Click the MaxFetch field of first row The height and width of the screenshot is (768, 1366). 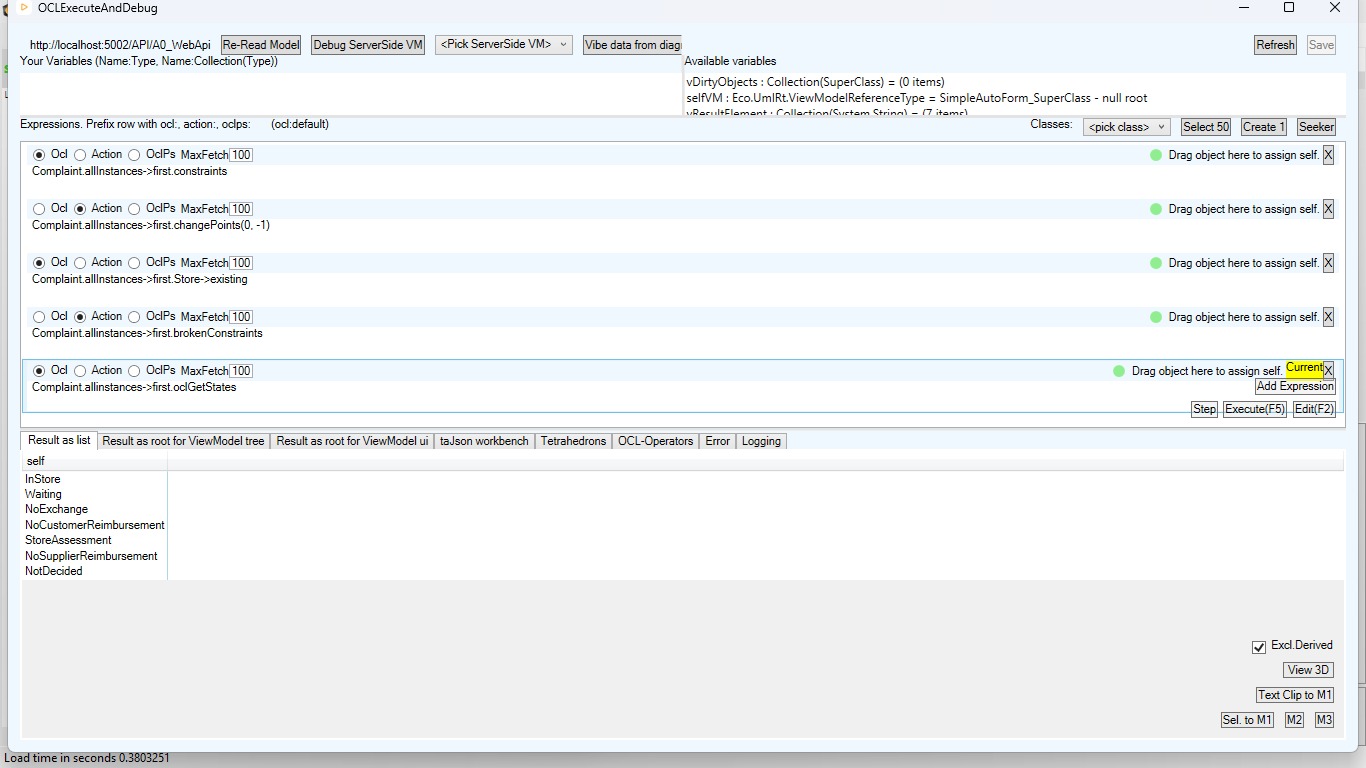pos(241,155)
